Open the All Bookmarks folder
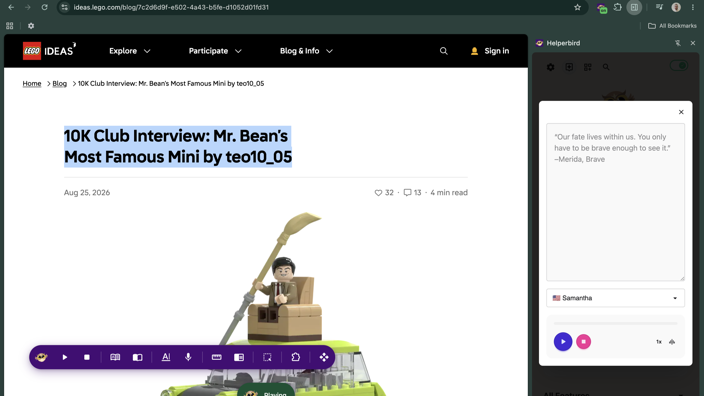The width and height of the screenshot is (704, 396). [672, 26]
